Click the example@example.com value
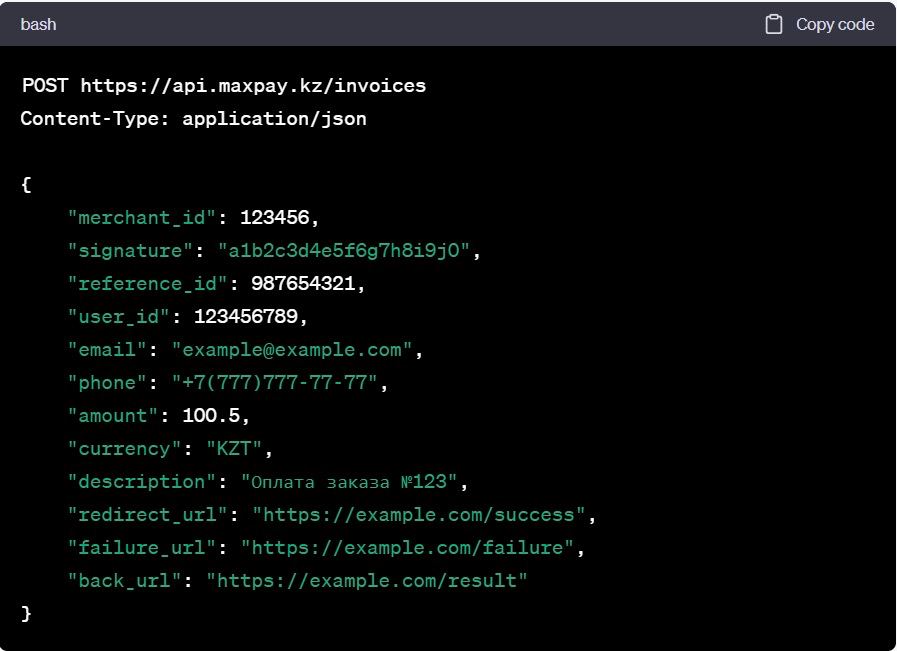897x651 pixels. [x=292, y=350]
